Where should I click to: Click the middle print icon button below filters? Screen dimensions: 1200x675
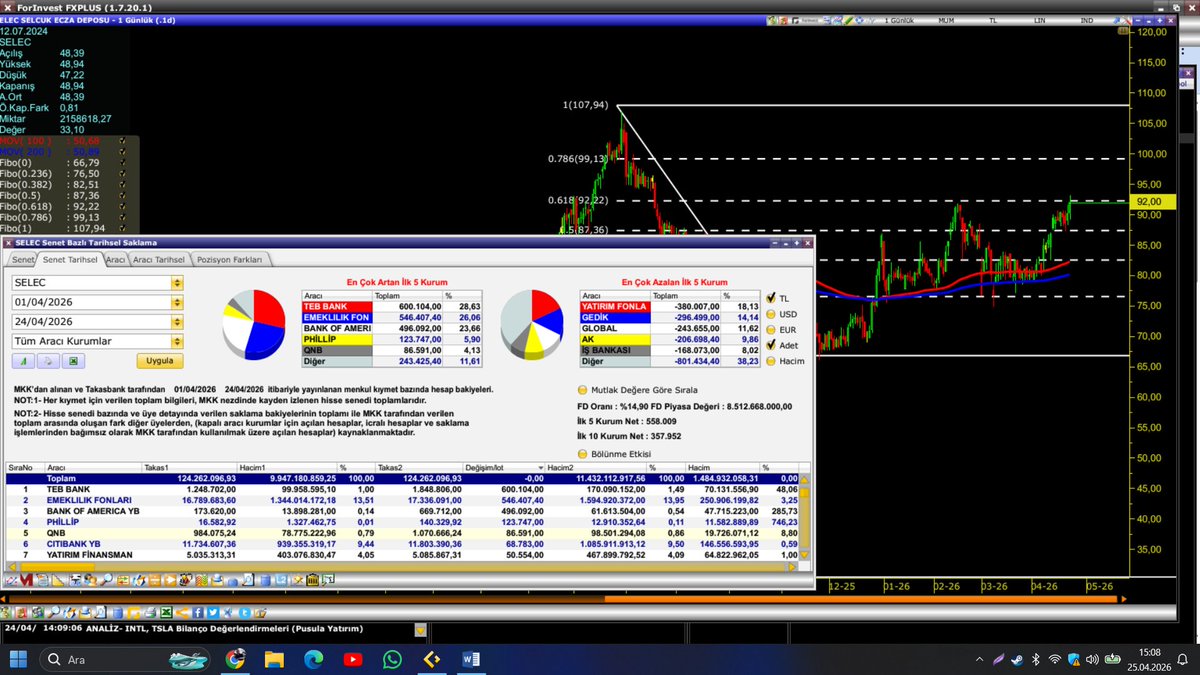pos(48,360)
